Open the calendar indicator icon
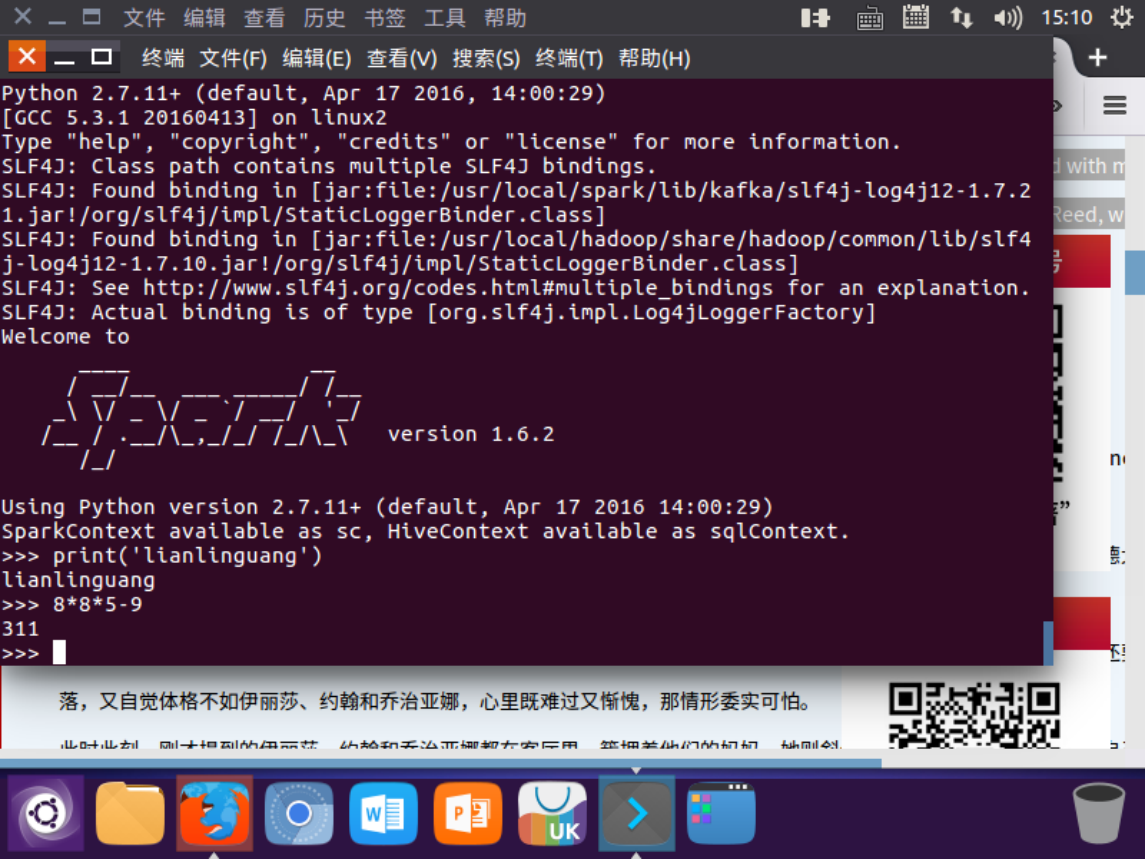 (x=915, y=17)
